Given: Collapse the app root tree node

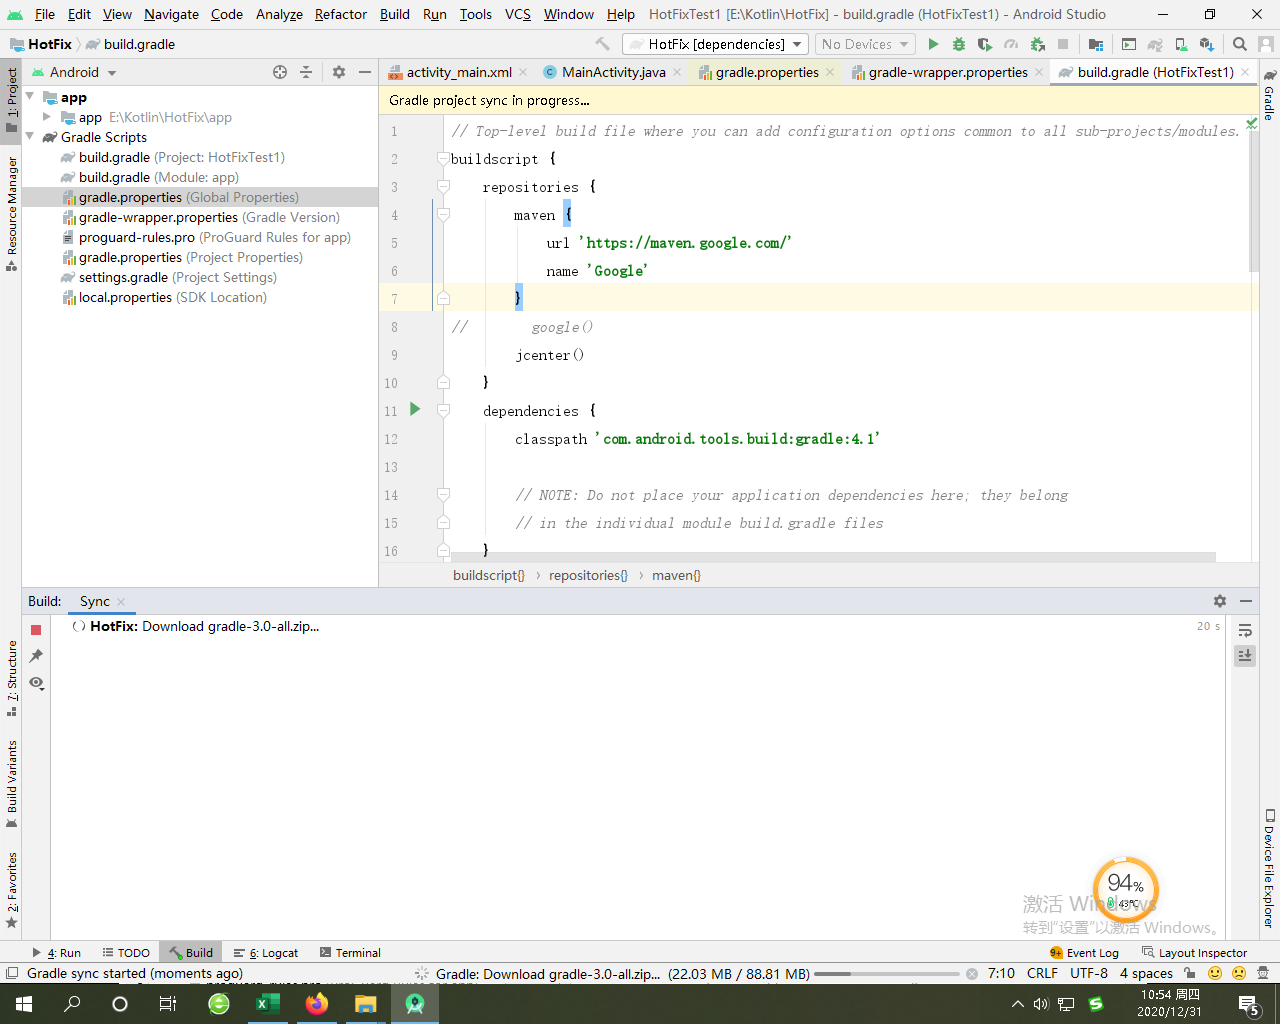Looking at the screenshot, I should coord(30,97).
